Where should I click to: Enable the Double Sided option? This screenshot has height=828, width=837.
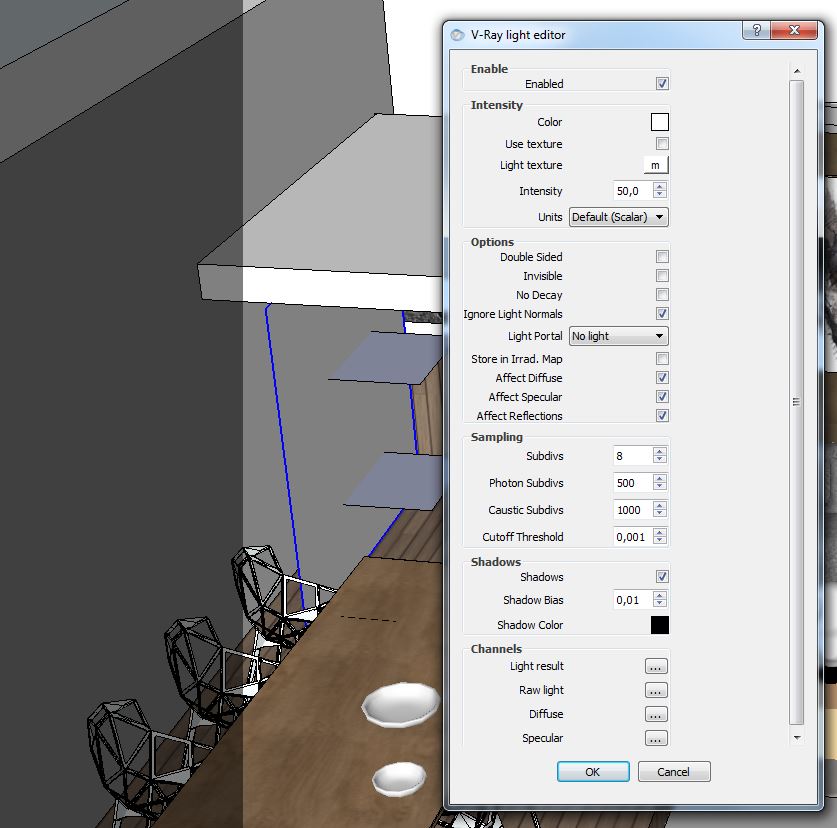pos(662,257)
